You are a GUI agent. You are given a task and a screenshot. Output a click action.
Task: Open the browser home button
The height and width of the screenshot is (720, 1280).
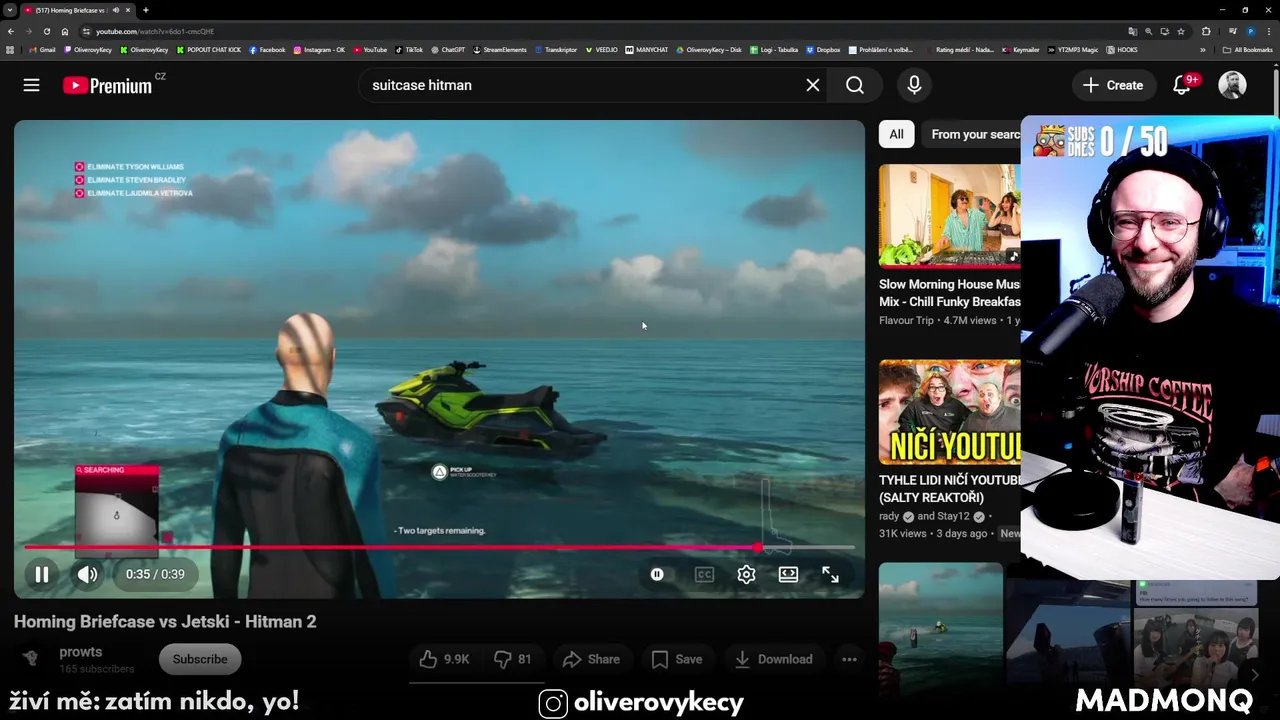point(65,31)
